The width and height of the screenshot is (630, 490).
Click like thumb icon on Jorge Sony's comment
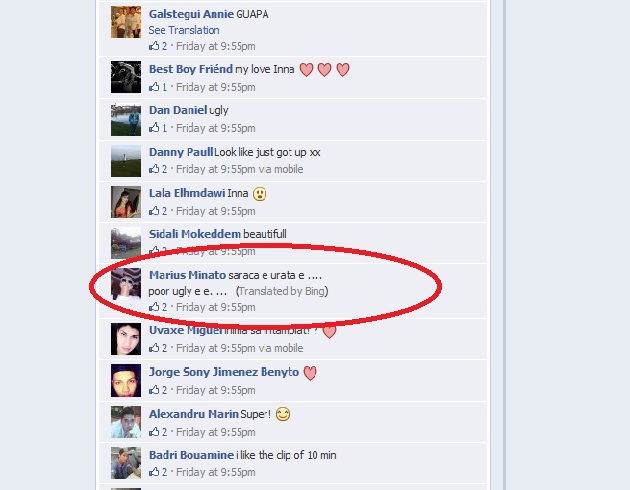click(x=154, y=390)
